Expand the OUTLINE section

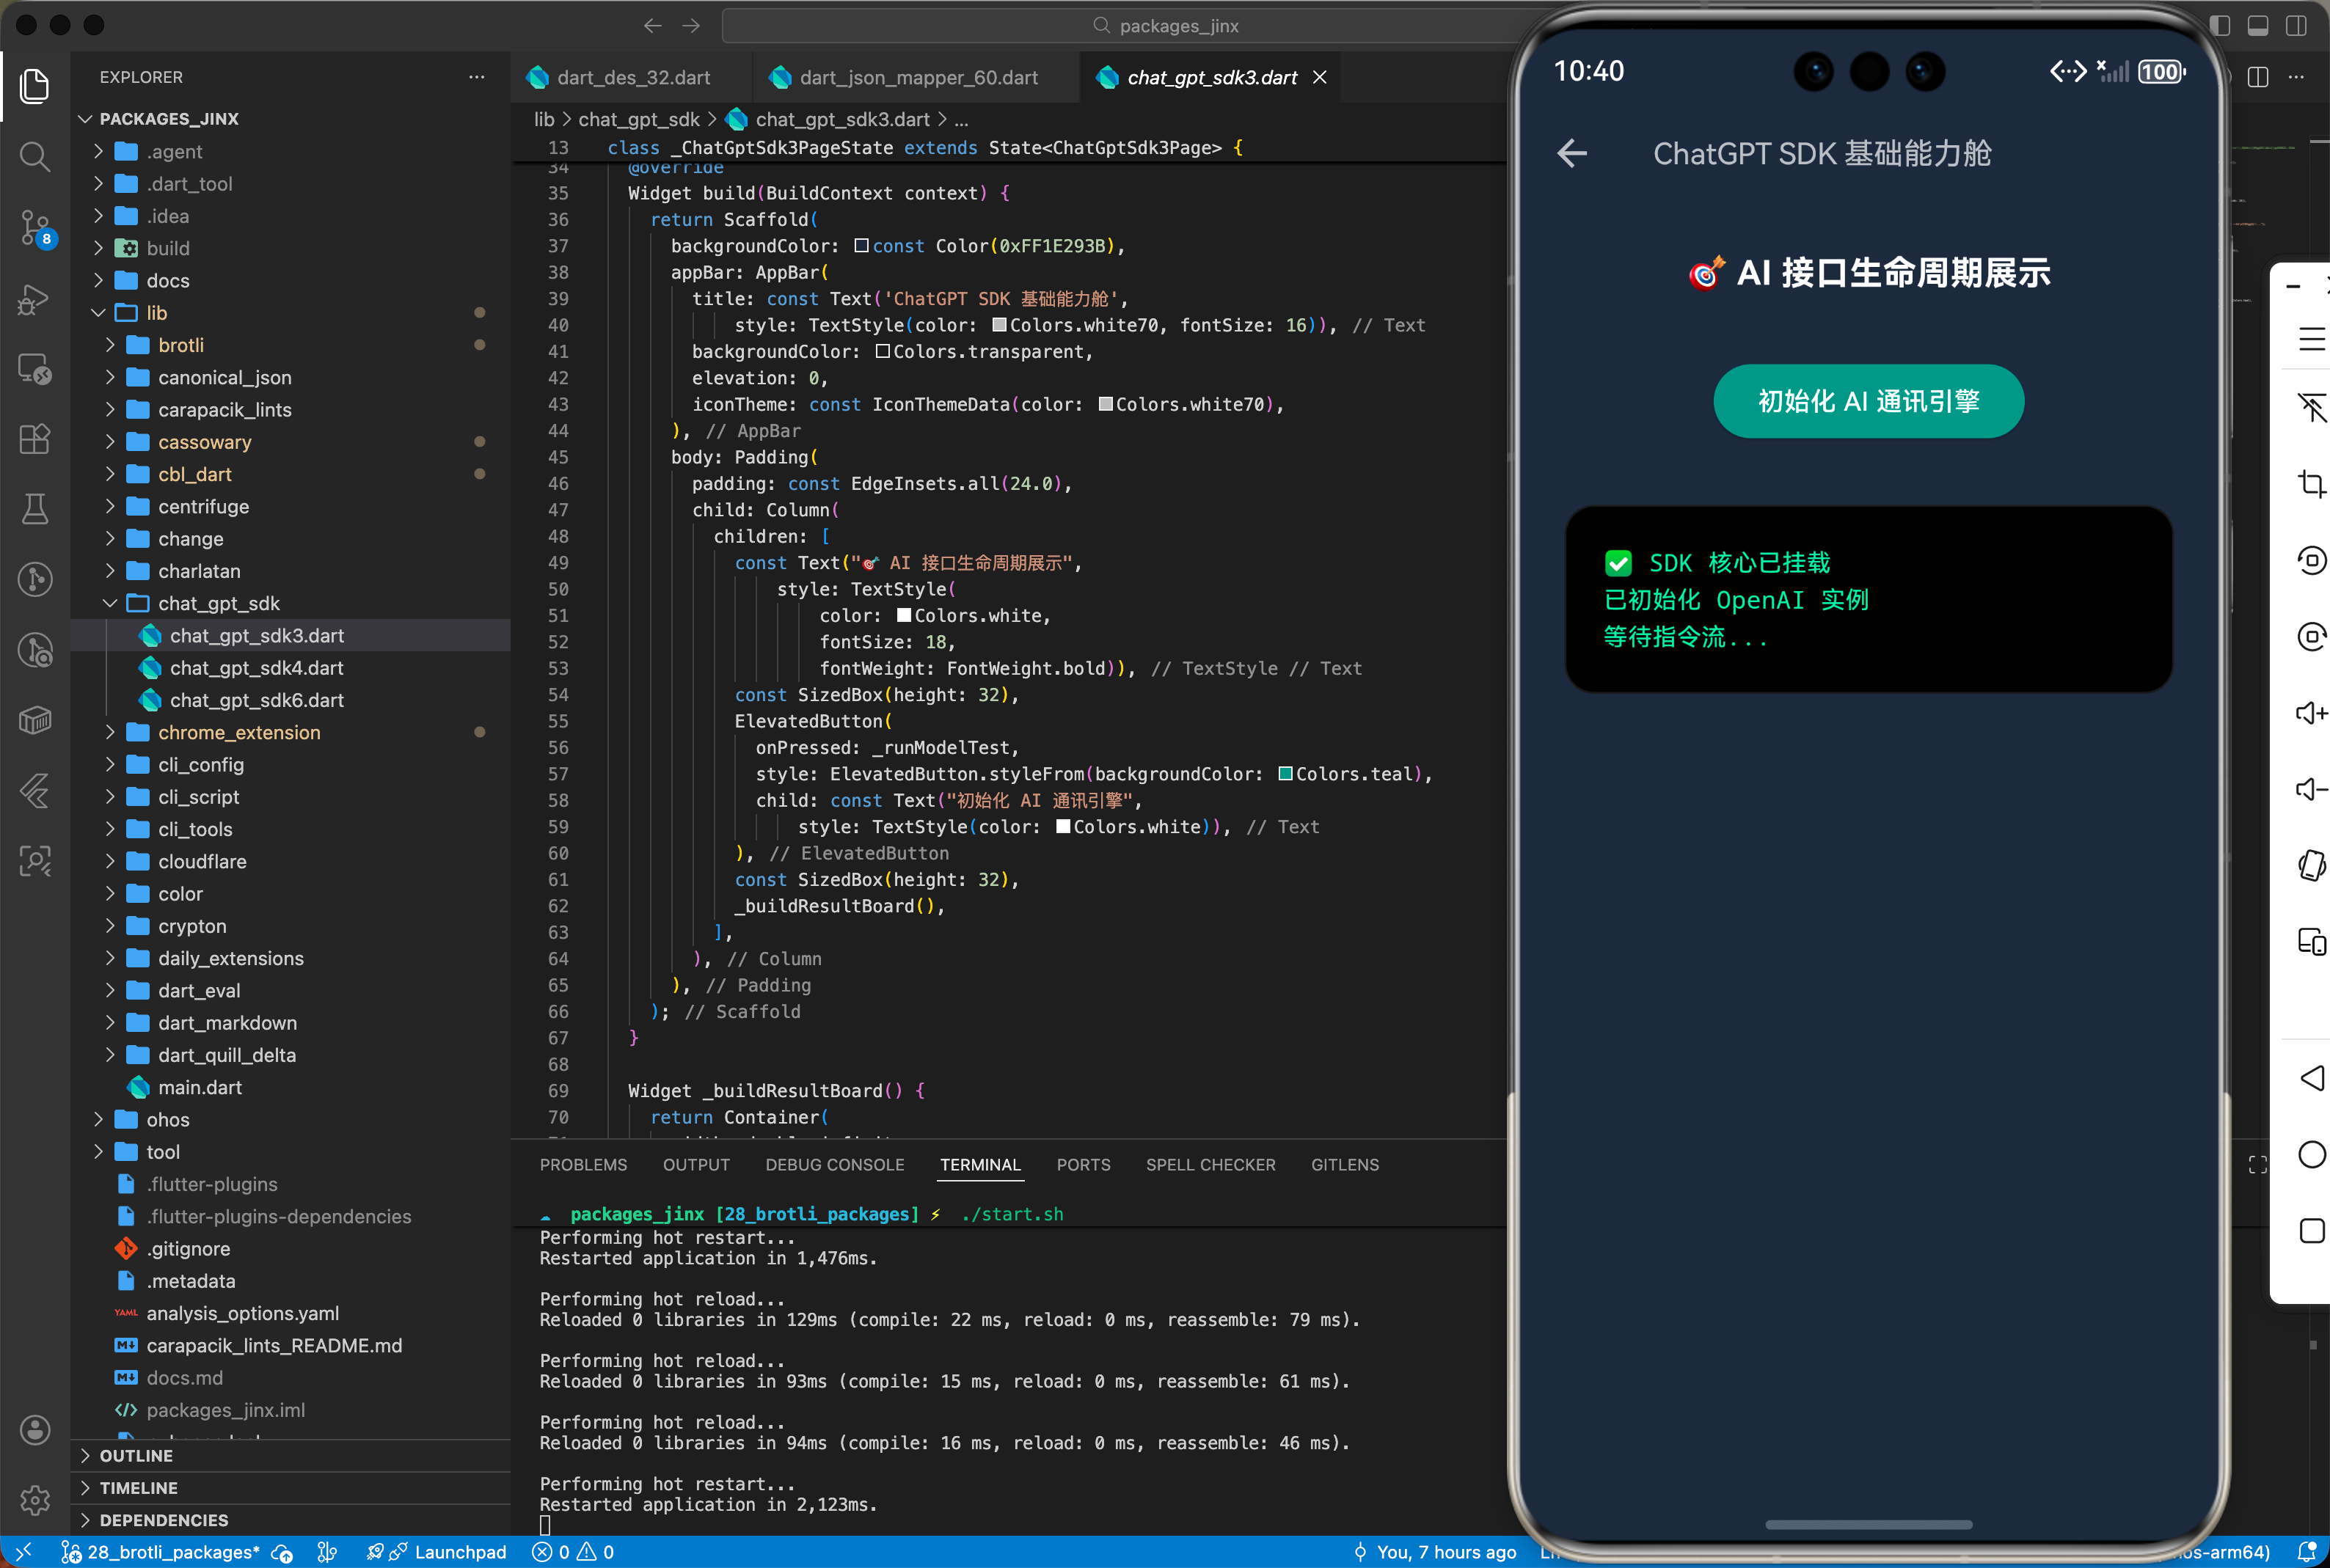point(290,1456)
